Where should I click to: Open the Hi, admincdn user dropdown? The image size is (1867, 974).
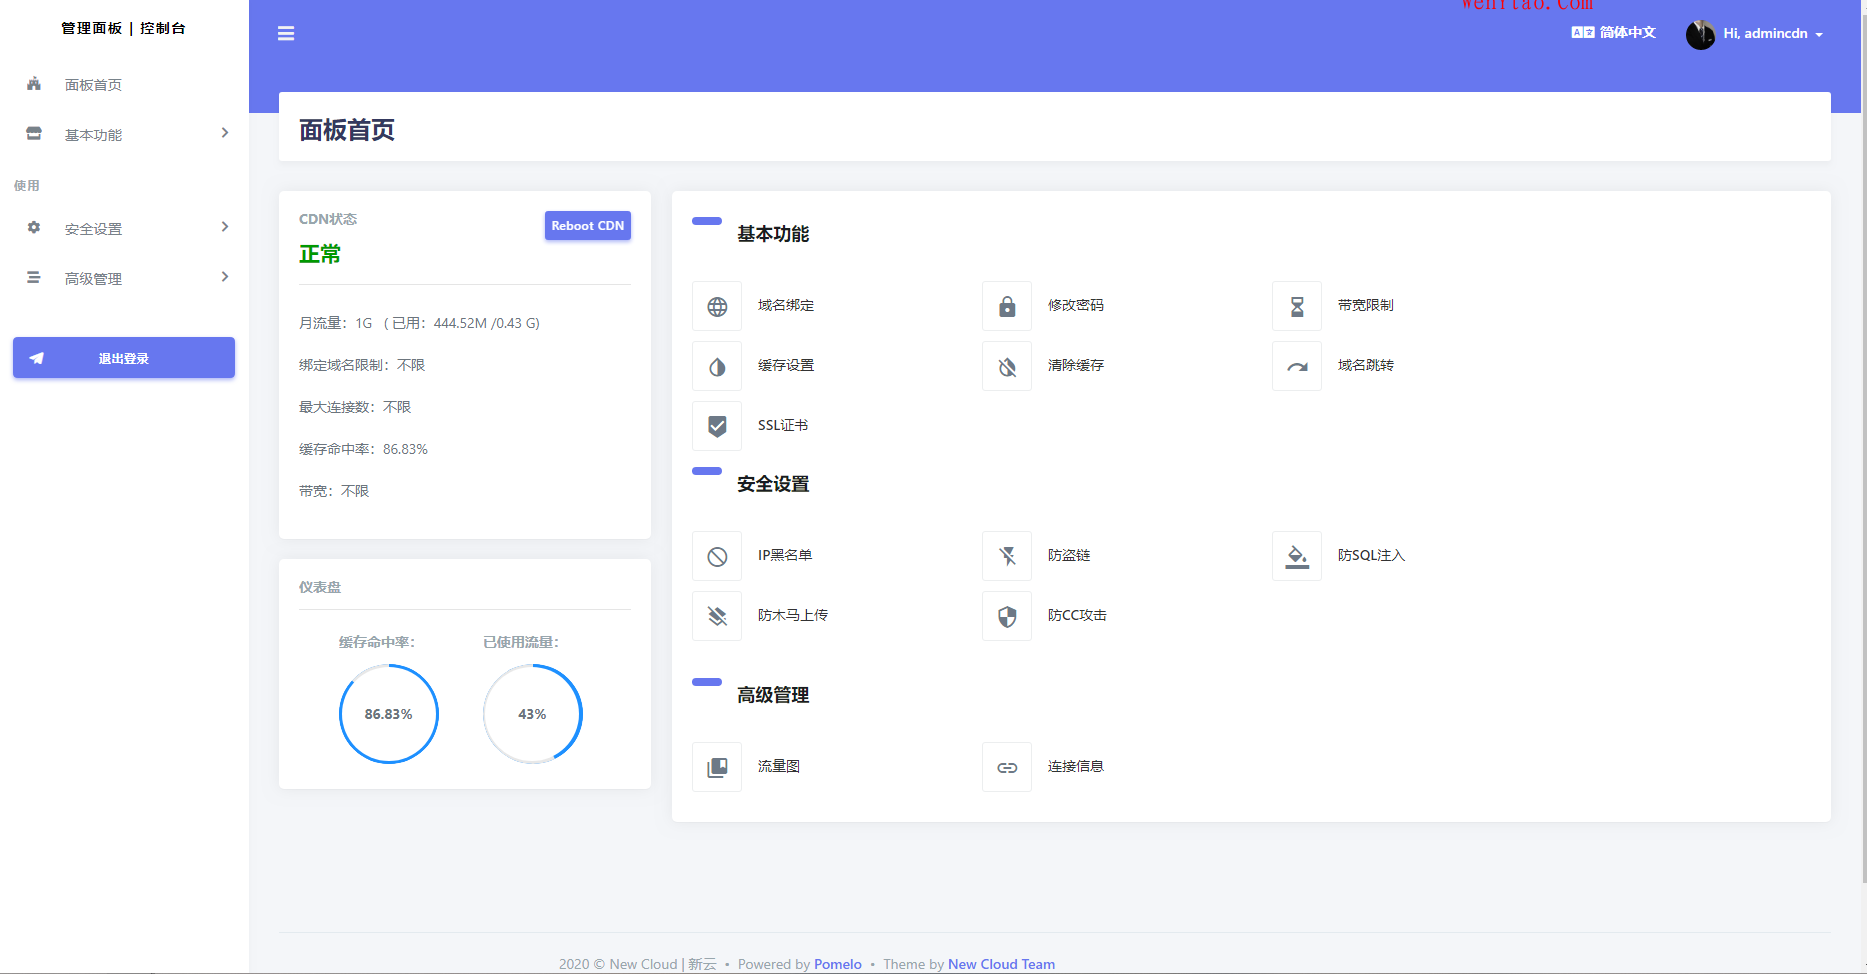pyautogui.click(x=1755, y=34)
